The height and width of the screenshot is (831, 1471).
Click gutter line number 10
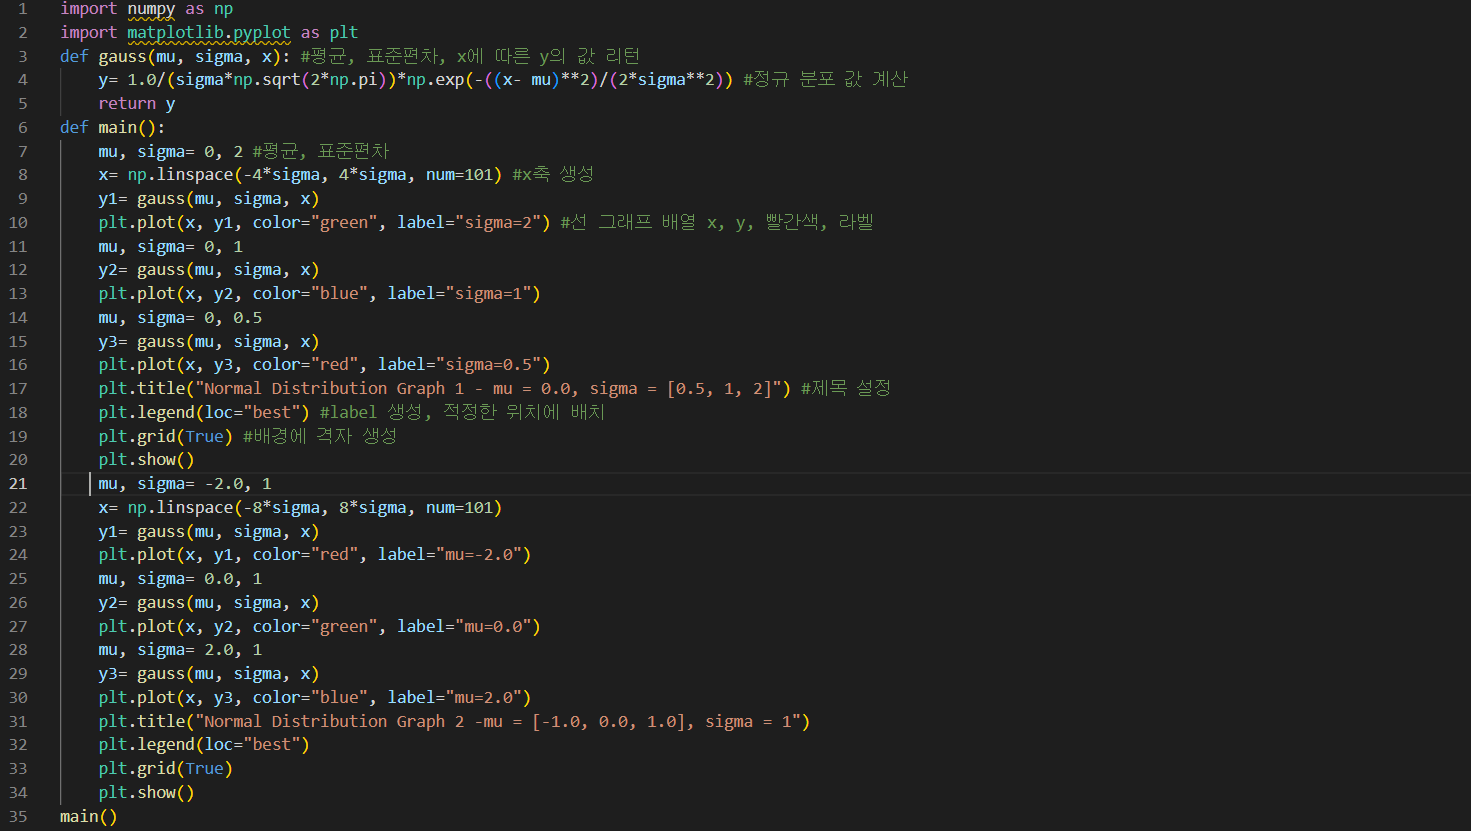(19, 223)
